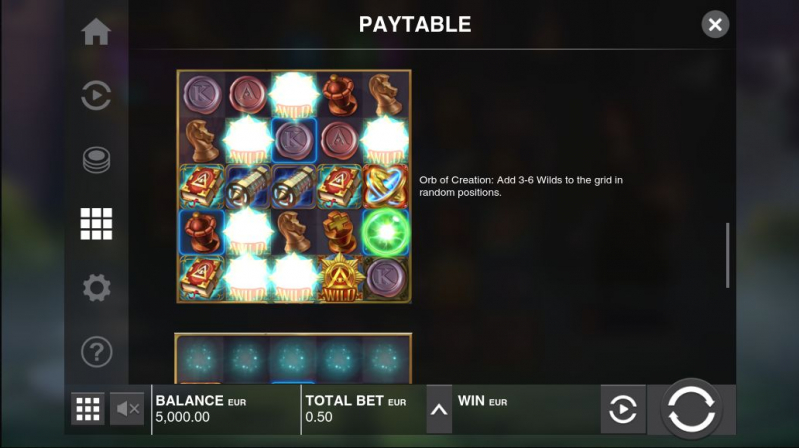Open autoplay settings in the sidebar

click(96, 95)
